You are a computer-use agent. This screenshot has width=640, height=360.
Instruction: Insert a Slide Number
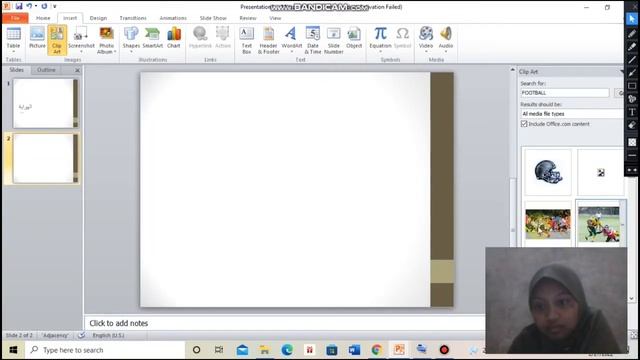(333, 40)
